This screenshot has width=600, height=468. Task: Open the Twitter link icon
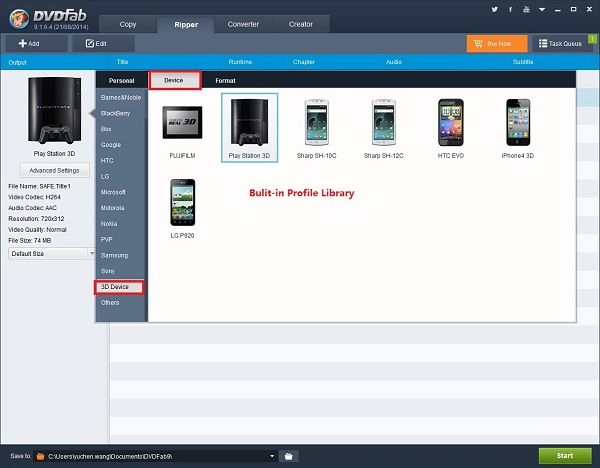[494, 9]
